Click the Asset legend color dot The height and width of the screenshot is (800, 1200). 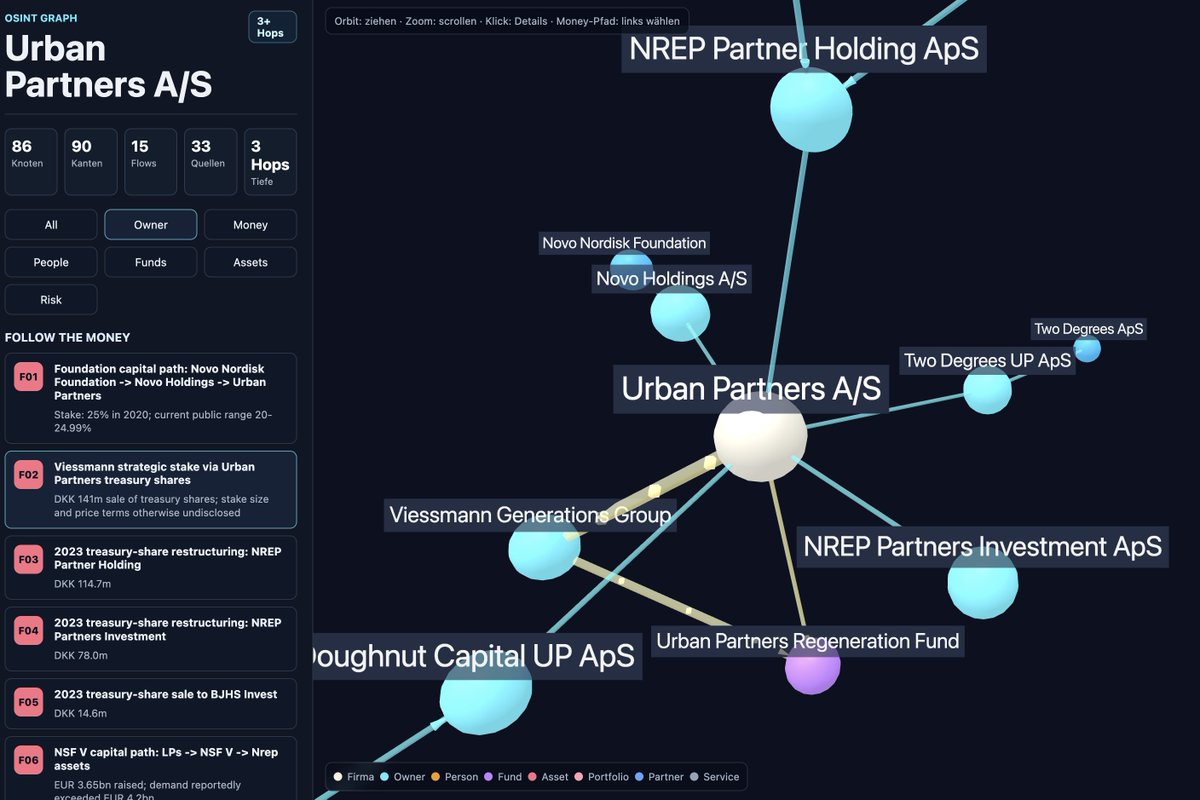point(533,777)
